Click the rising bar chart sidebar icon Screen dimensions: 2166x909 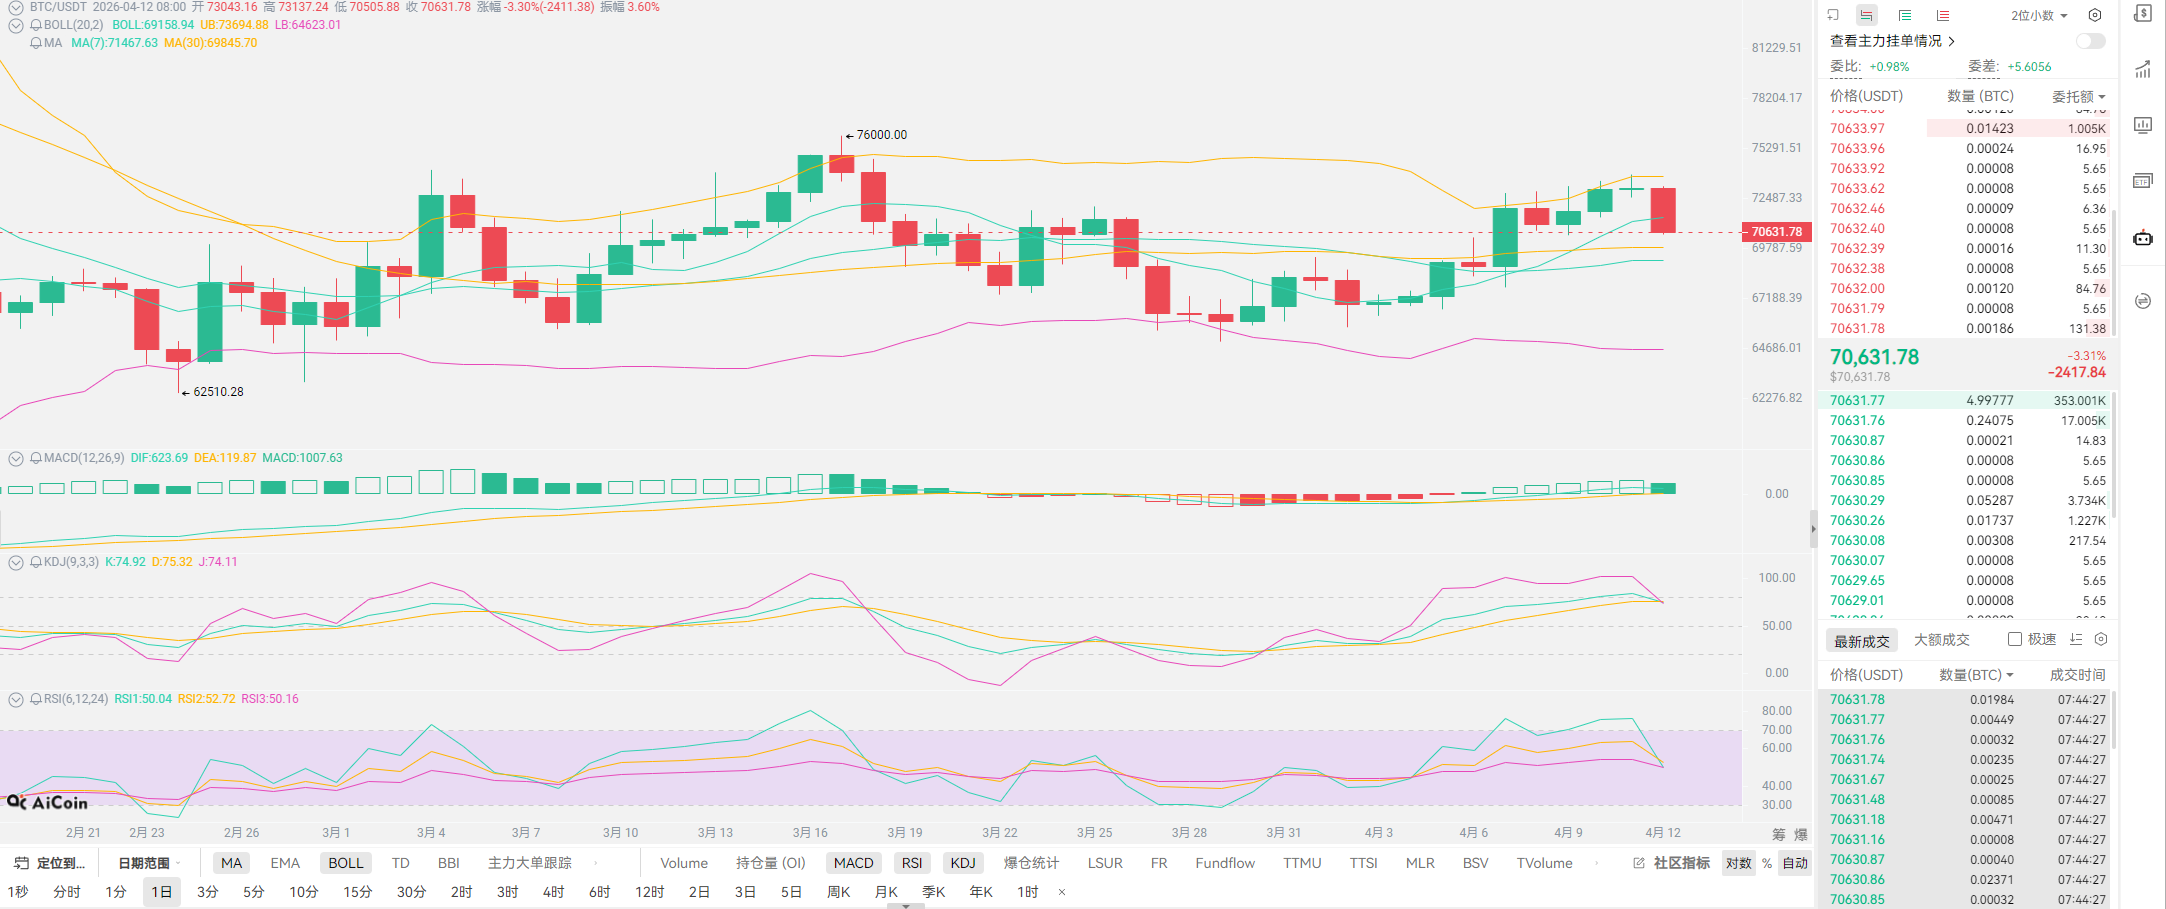pos(2143,69)
